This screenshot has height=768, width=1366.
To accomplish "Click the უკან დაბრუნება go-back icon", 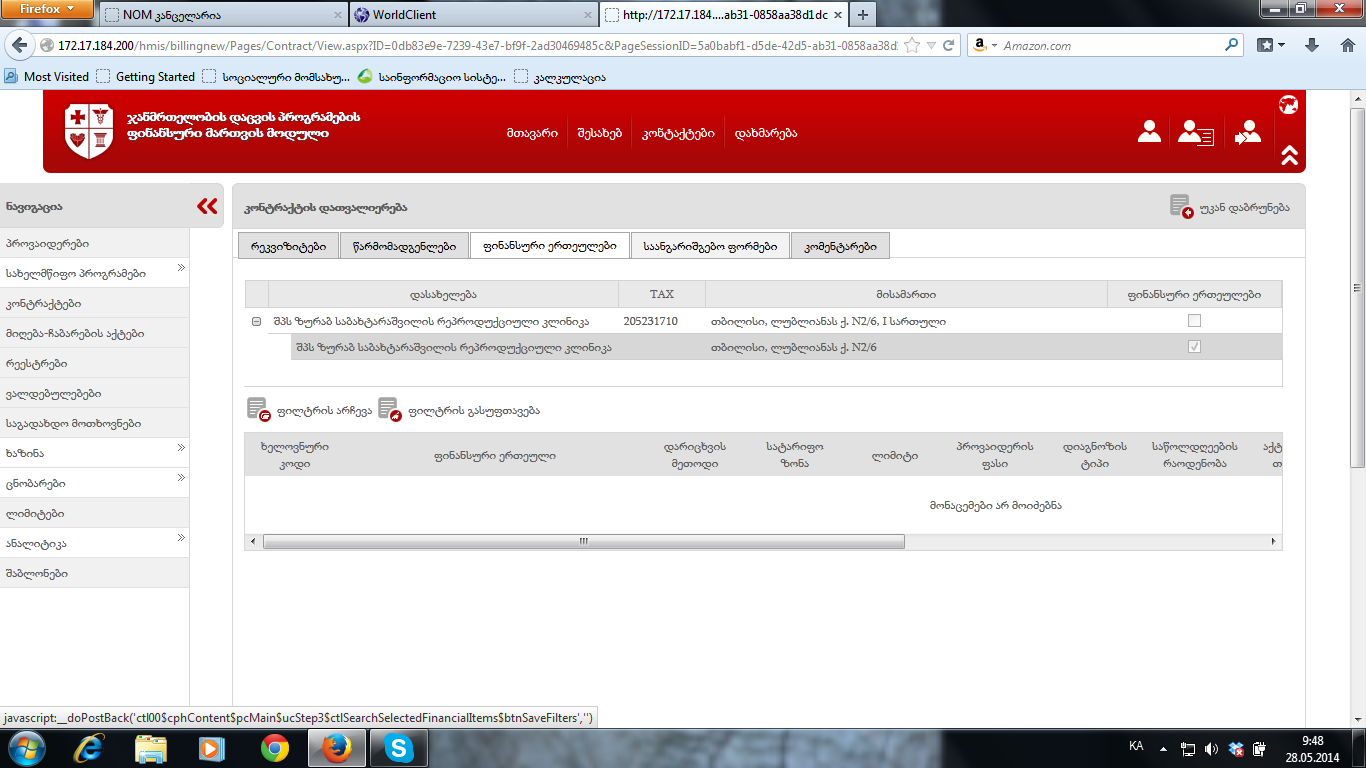I will [x=1181, y=207].
